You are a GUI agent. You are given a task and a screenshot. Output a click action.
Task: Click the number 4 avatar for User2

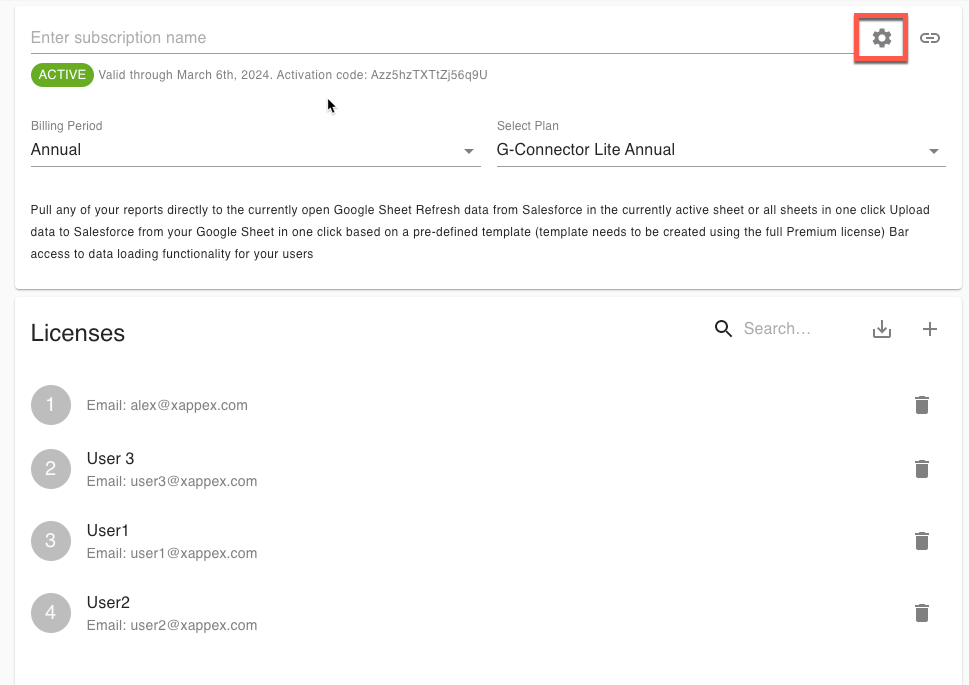pyautogui.click(x=51, y=613)
